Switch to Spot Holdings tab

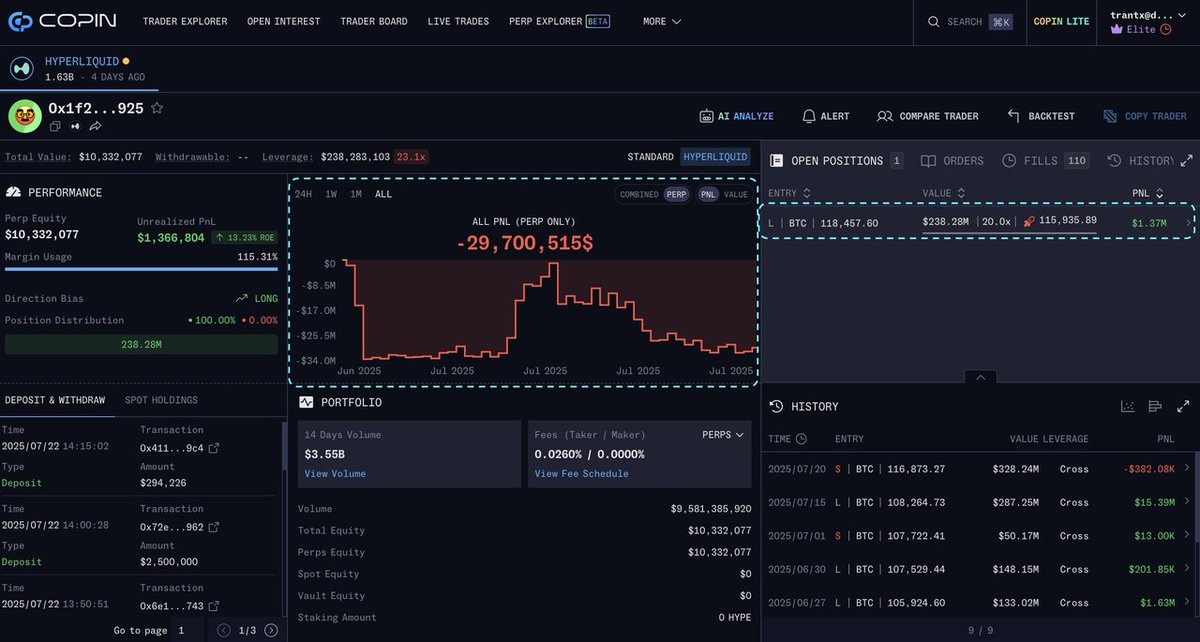coord(161,400)
